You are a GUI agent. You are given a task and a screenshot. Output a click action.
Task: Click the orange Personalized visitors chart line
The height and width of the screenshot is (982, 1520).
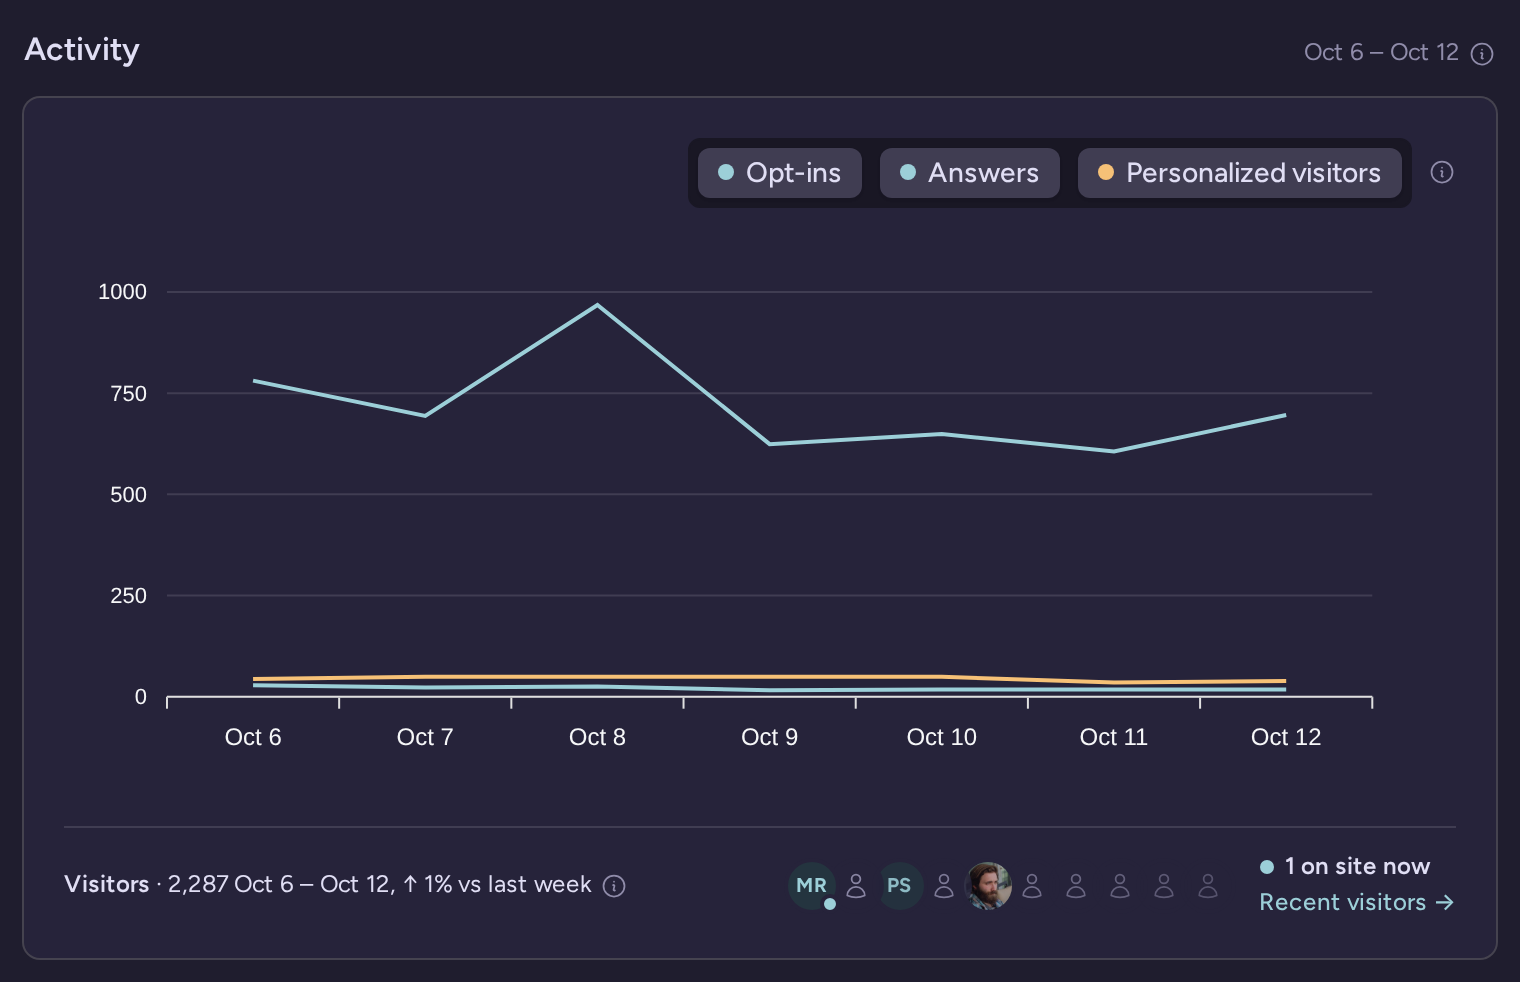[770, 678]
